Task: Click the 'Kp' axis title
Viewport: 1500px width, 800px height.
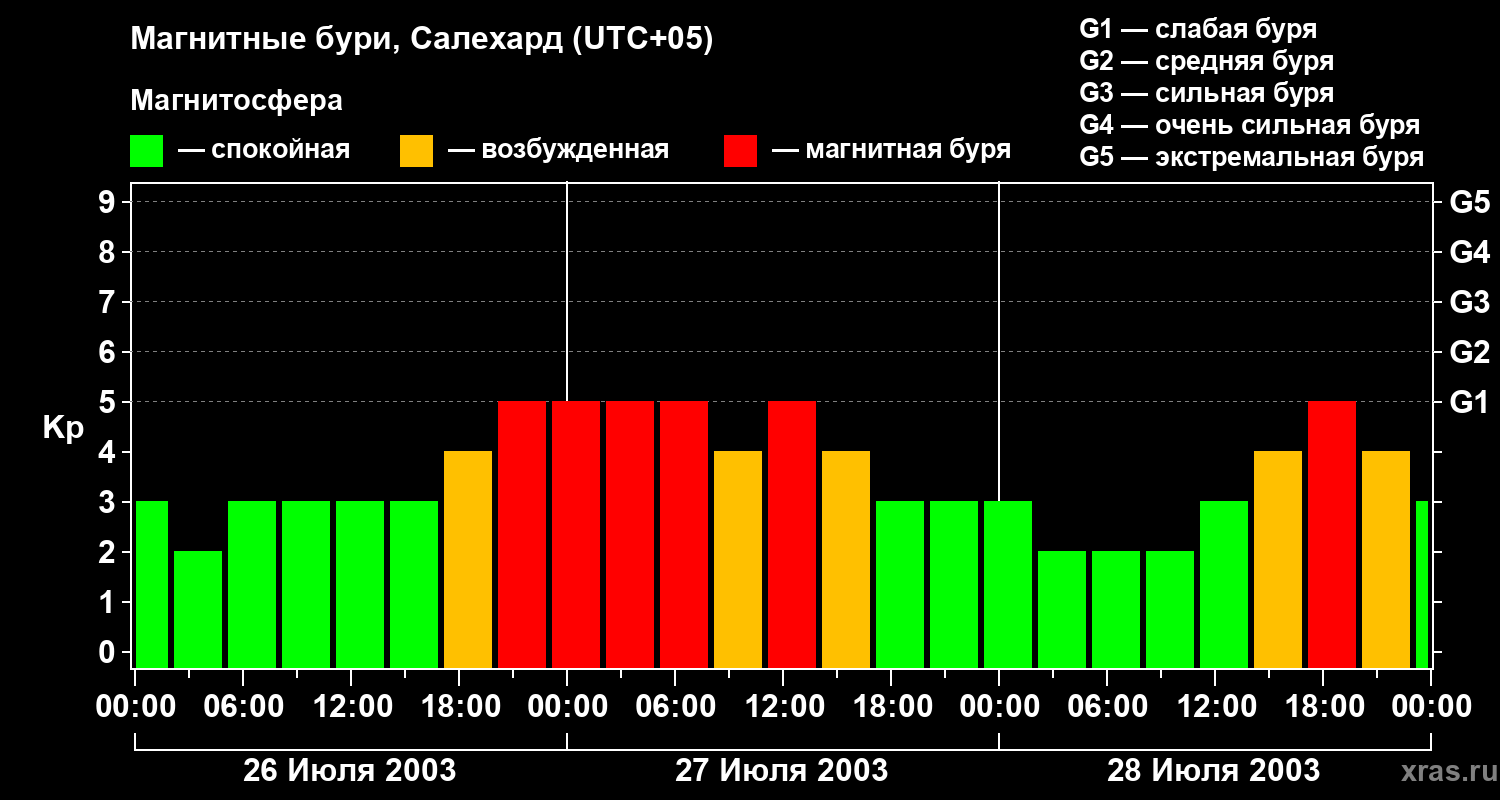Action: 64,428
